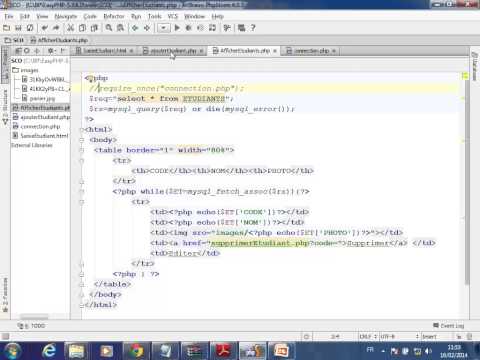The width and height of the screenshot is (480, 360).
Task: Collapse the first tr code fold marker
Action: [x=82, y=160]
